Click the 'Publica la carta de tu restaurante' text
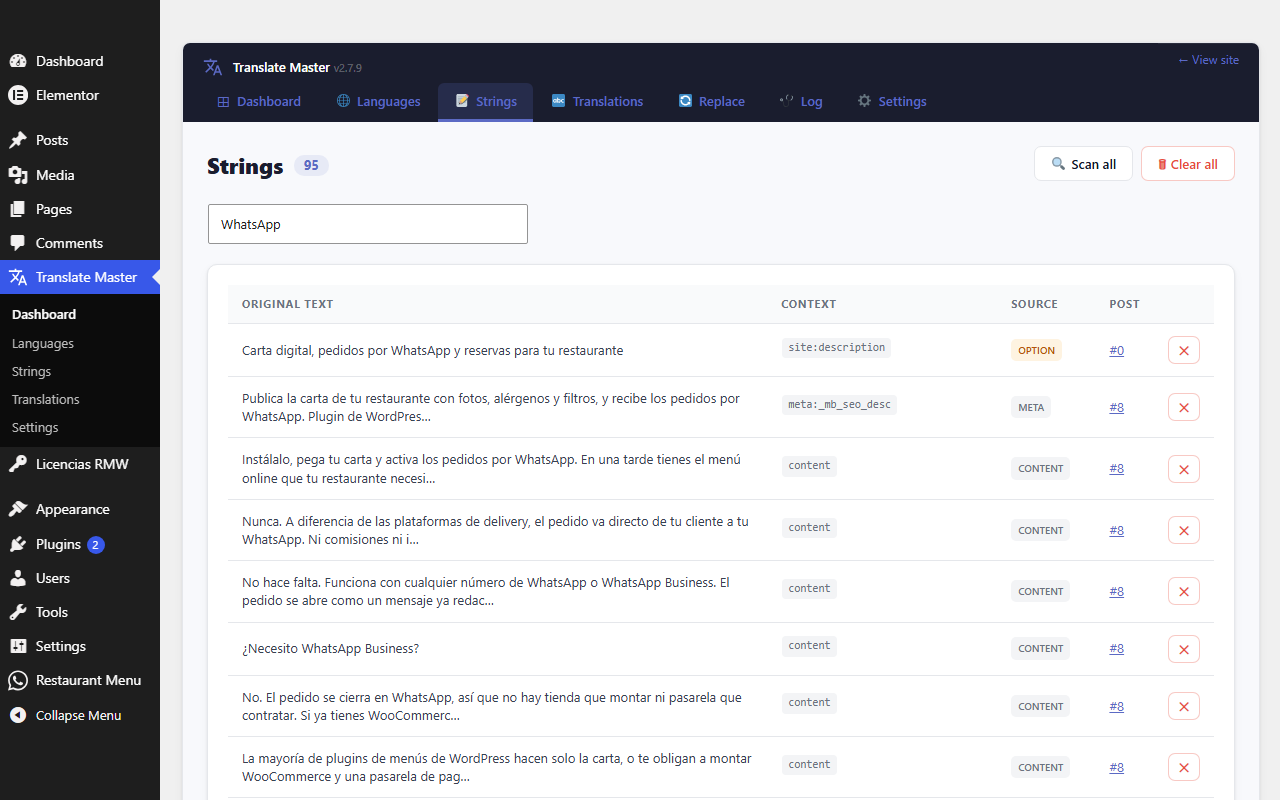The image size is (1280, 800). pos(491,407)
